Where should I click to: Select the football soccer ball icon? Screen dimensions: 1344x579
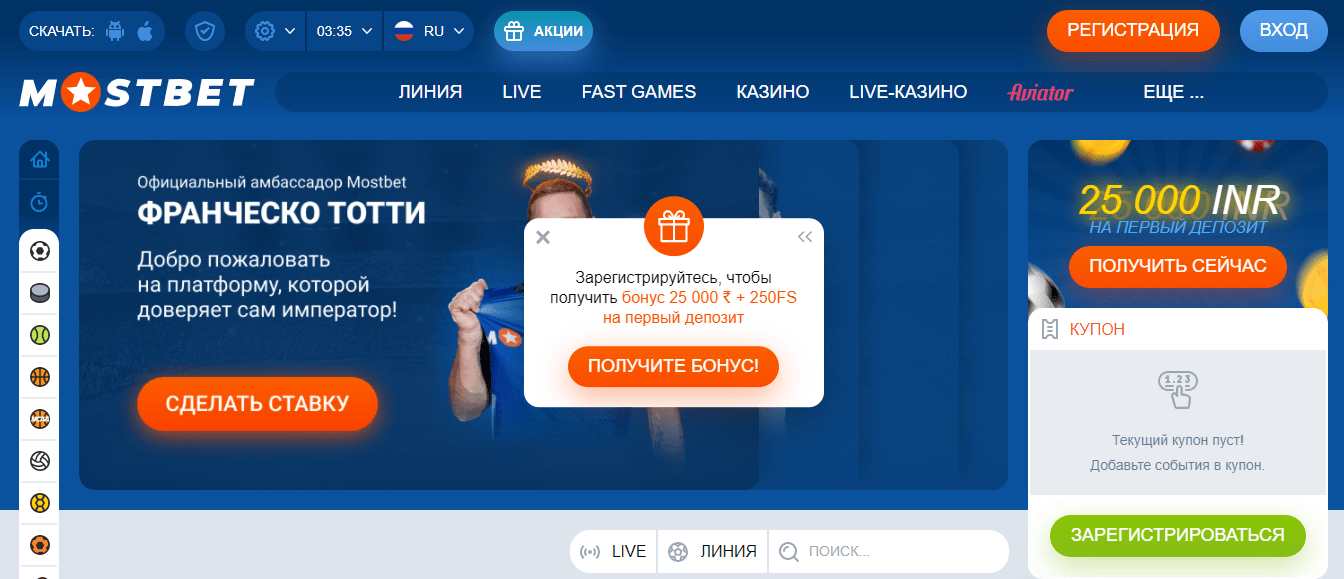point(40,251)
